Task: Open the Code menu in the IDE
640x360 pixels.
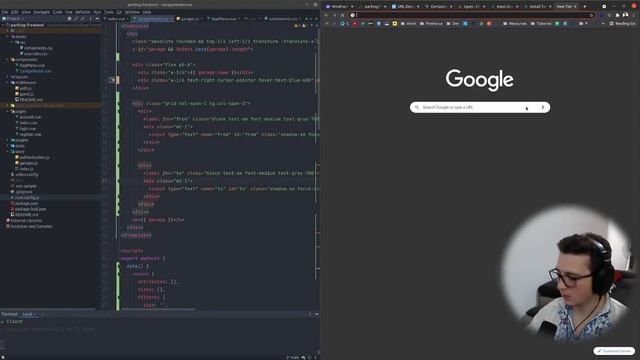Action: (x=58, y=12)
